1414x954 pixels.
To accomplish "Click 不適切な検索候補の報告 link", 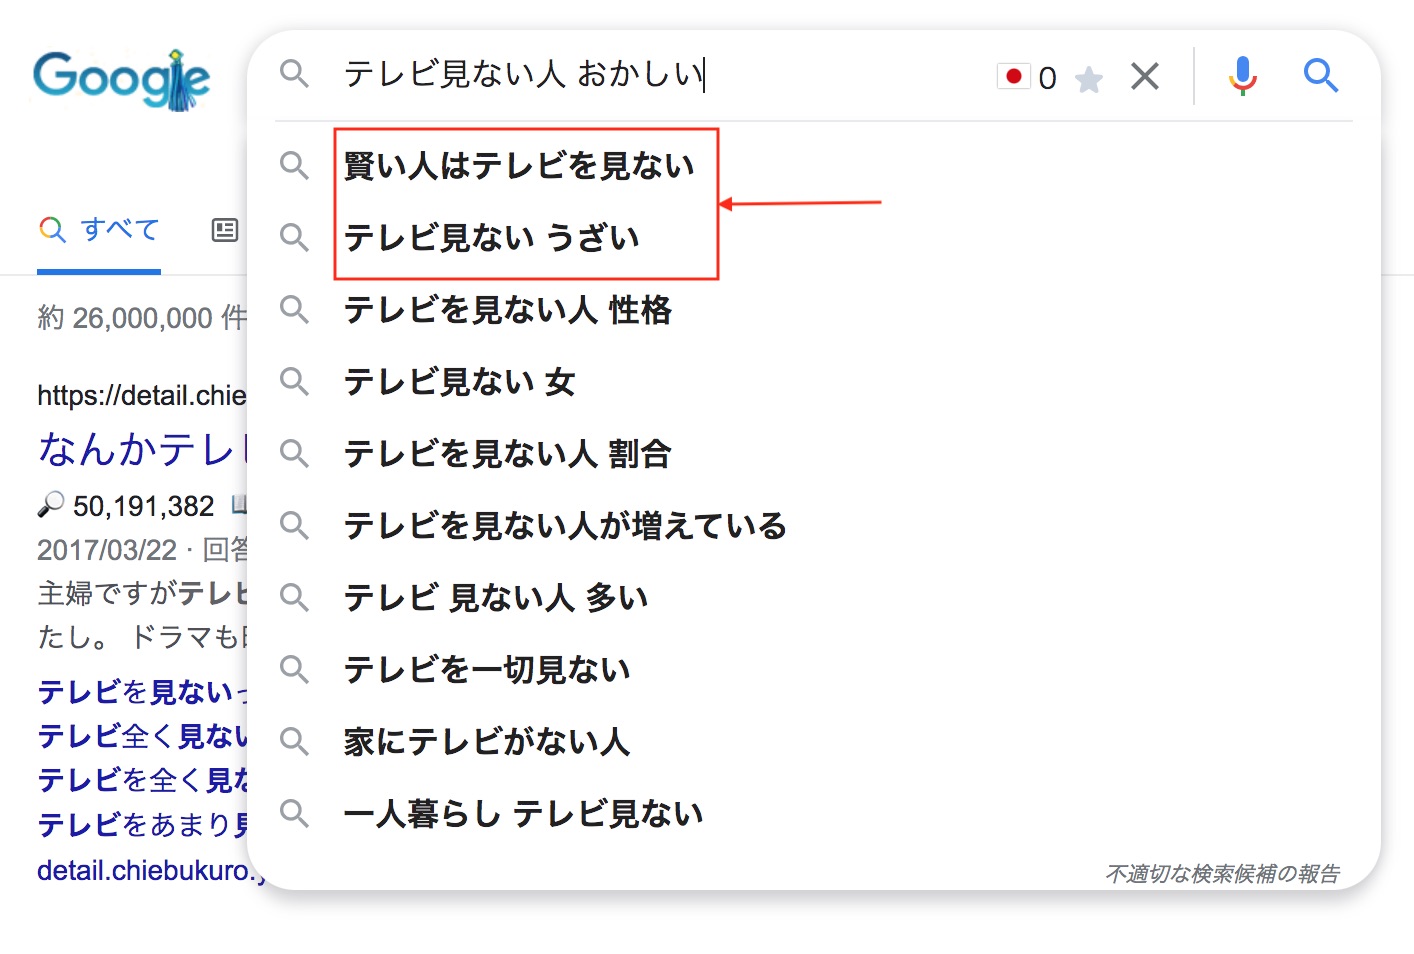I will pos(1222,874).
